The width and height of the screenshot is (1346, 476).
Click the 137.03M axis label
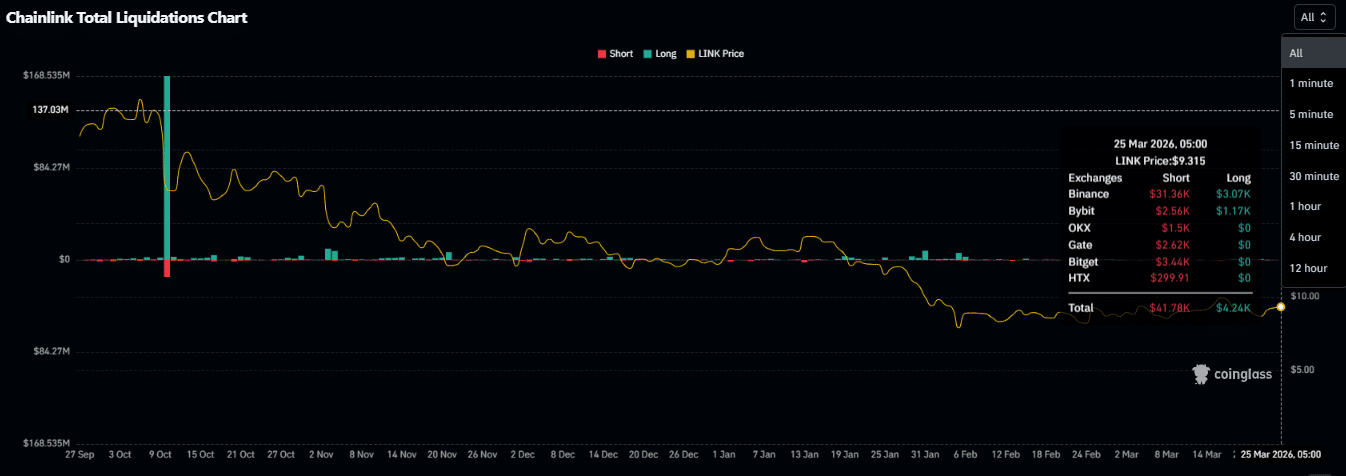51,109
